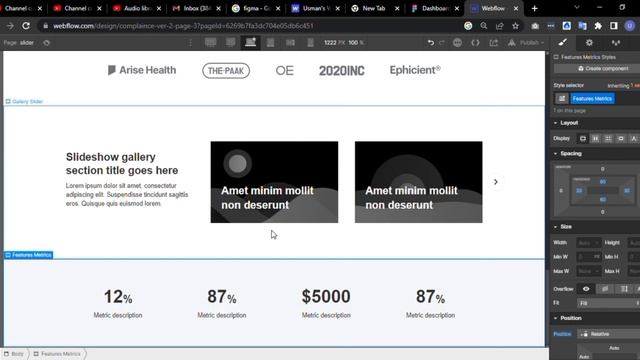Set display to Grid
The width and height of the screenshot is (640, 360).
click(608, 139)
